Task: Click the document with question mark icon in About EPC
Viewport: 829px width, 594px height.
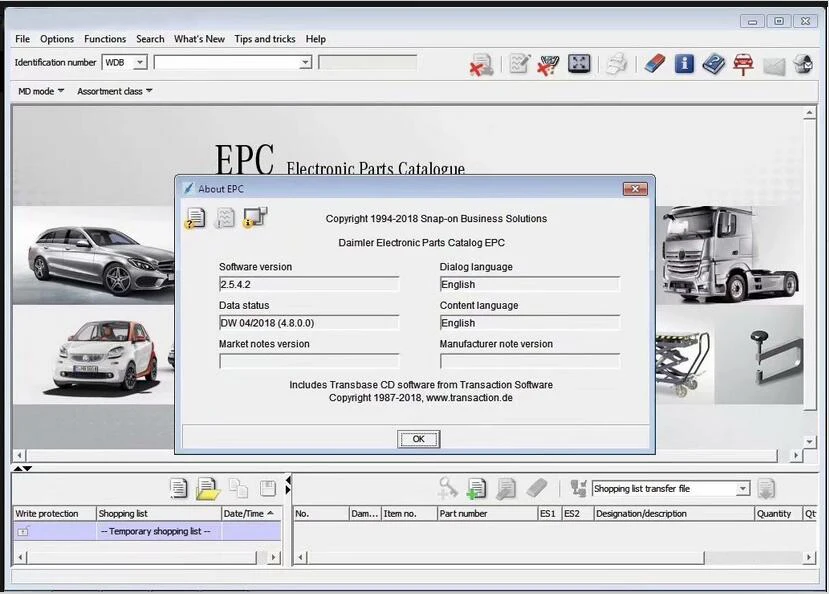Action: point(195,218)
